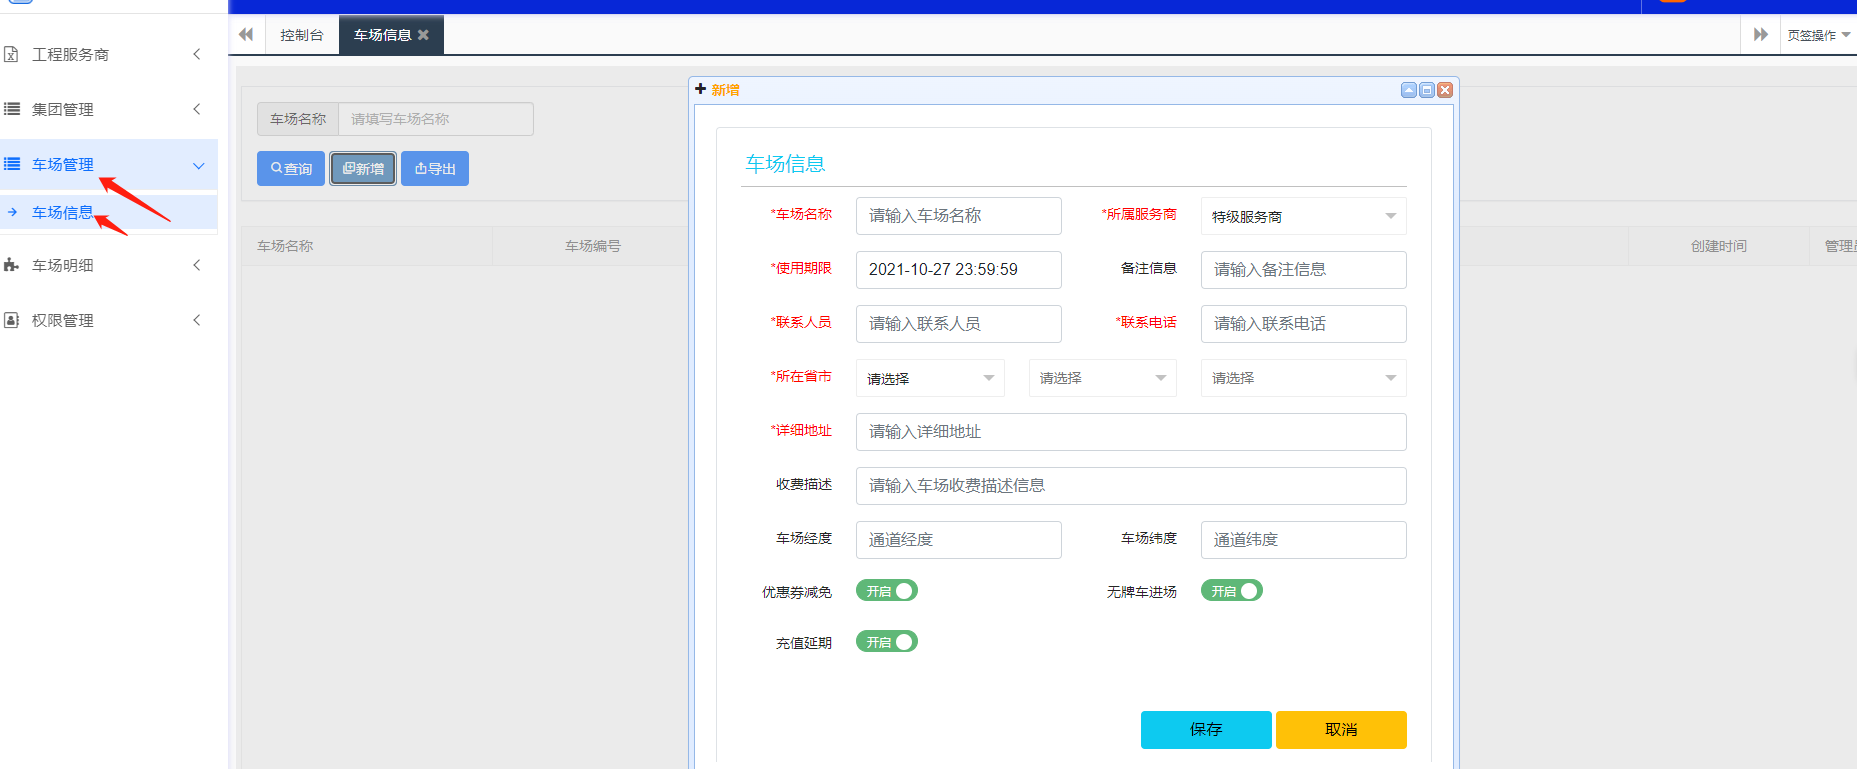Click the tab scroll-right double arrow
The image size is (1857, 769).
click(1761, 35)
